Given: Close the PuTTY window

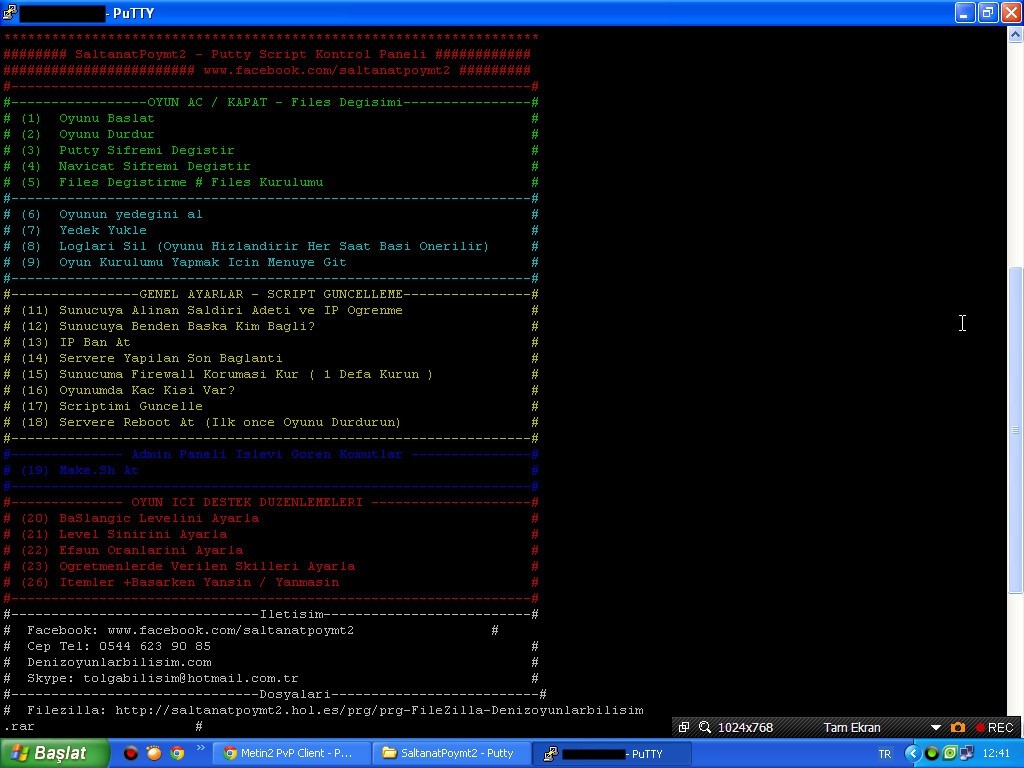Looking at the screenshot, I should 1012,12.
